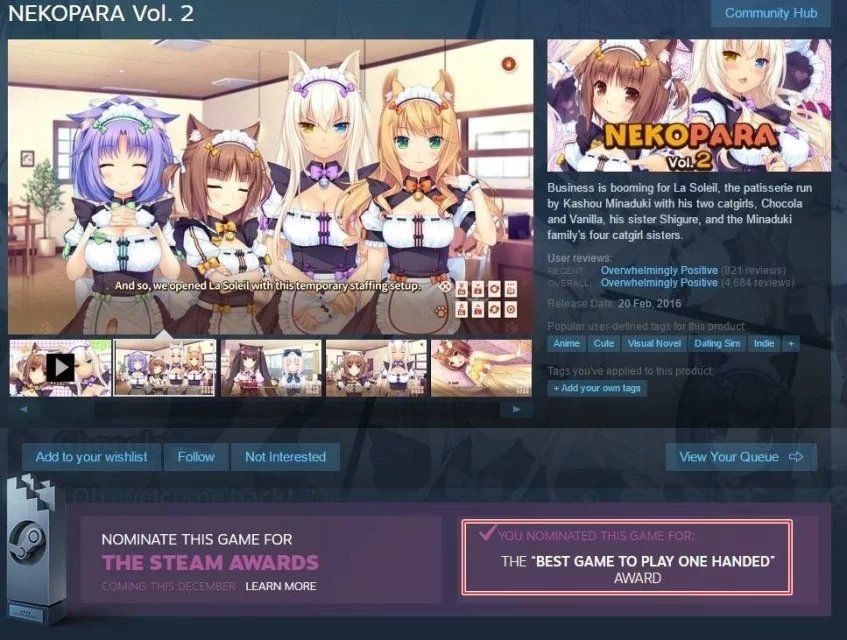Click the left arrow of the screenshot strip
Screen dimensions: 847x640
point(23,409)
